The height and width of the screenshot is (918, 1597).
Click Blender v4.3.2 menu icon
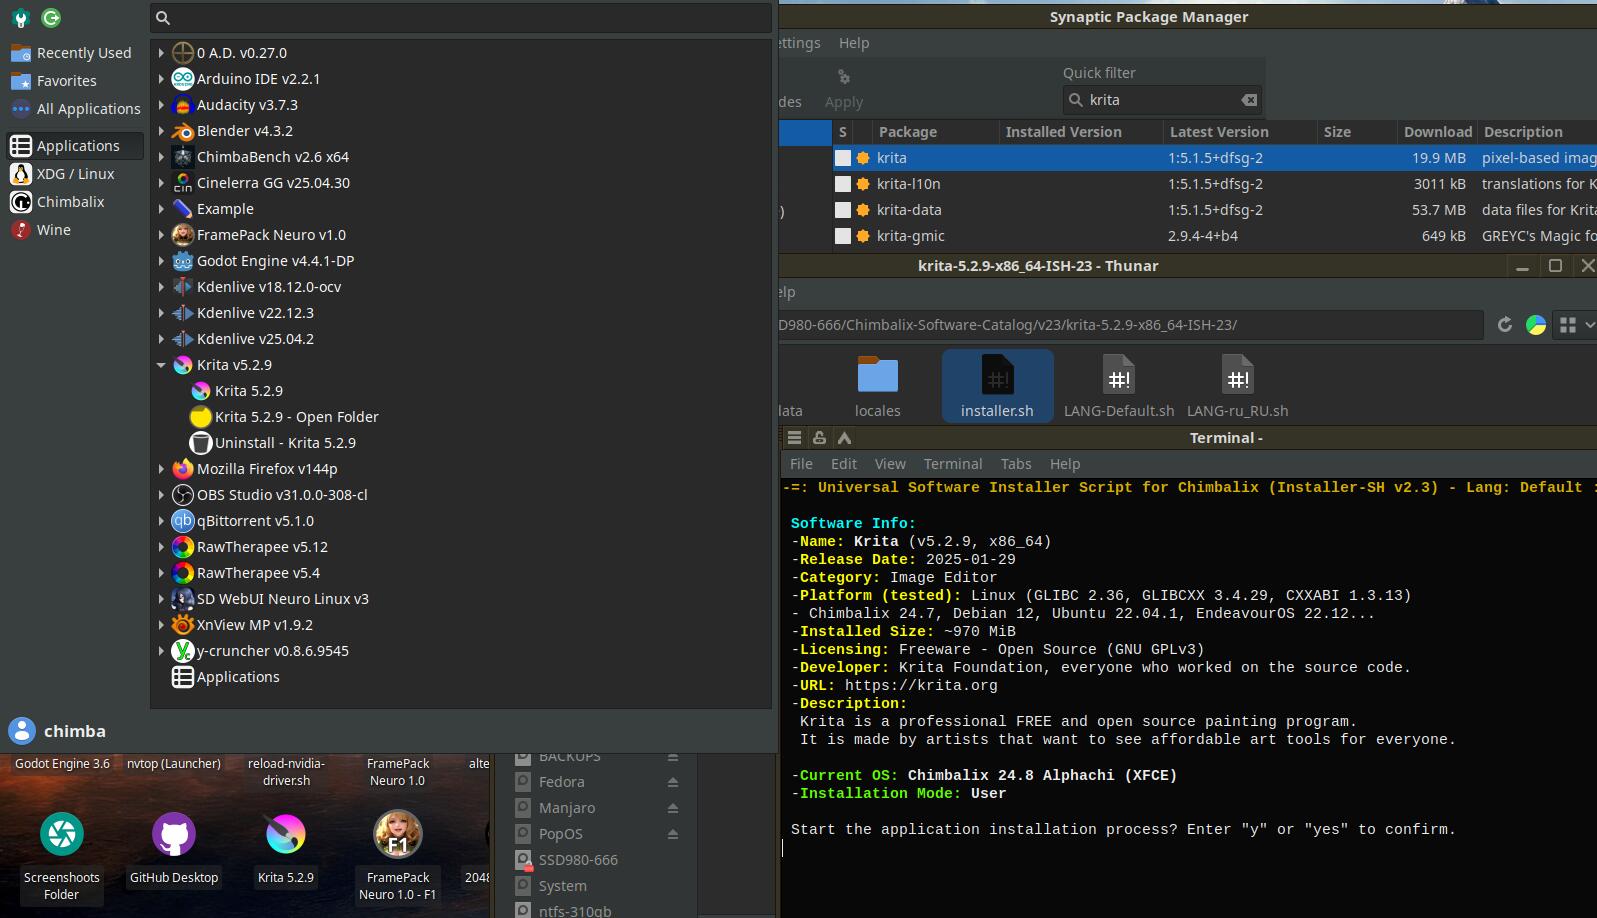click(x=182, y=131)
